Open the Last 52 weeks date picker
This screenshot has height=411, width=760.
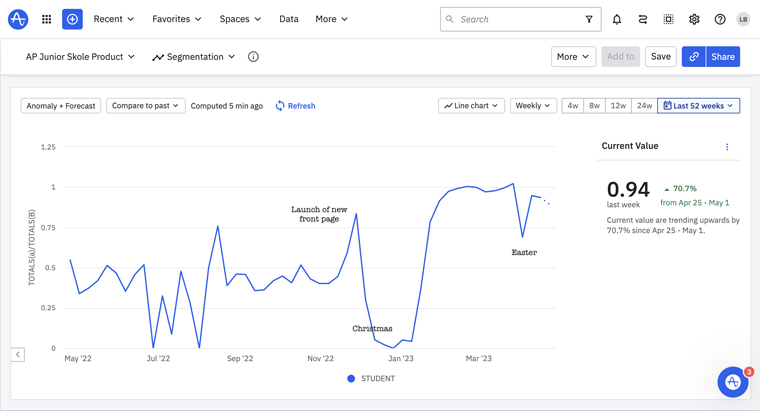[698, 106]
